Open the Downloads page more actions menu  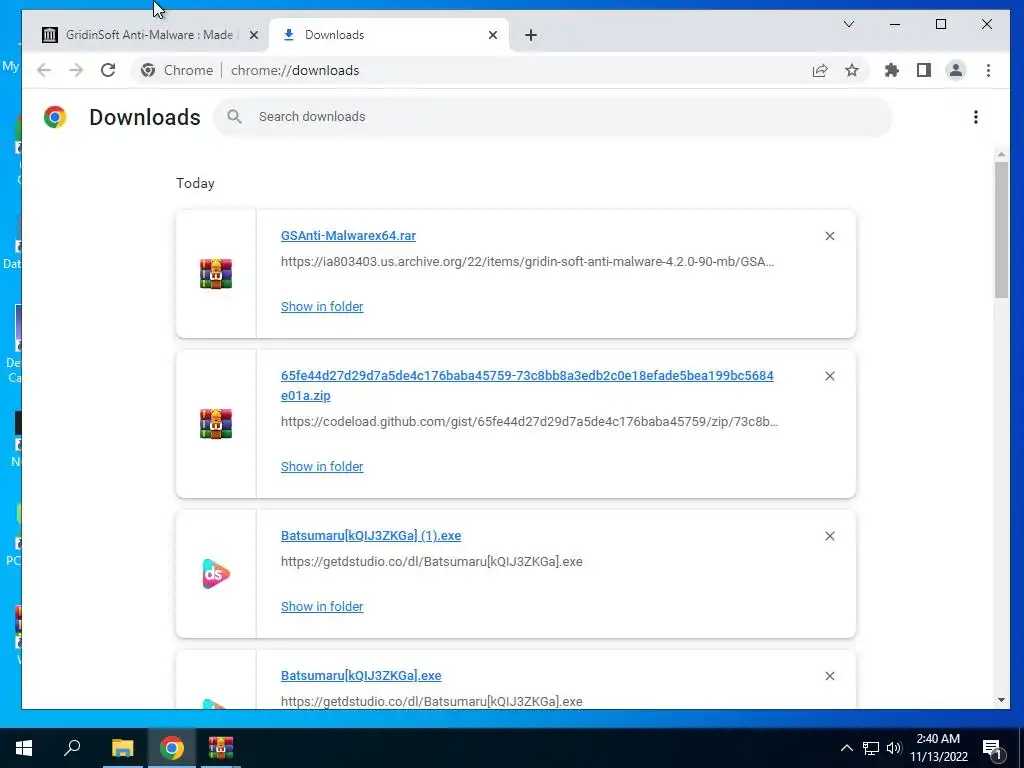[976, 117]
